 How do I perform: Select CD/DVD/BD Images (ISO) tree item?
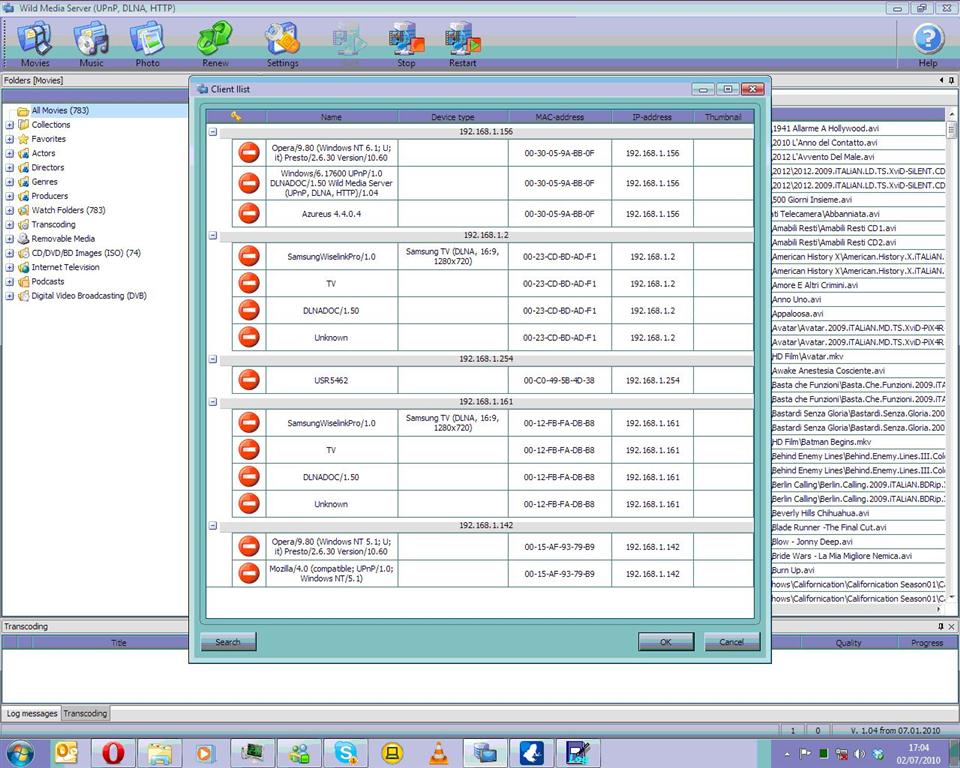coord(86,253)
